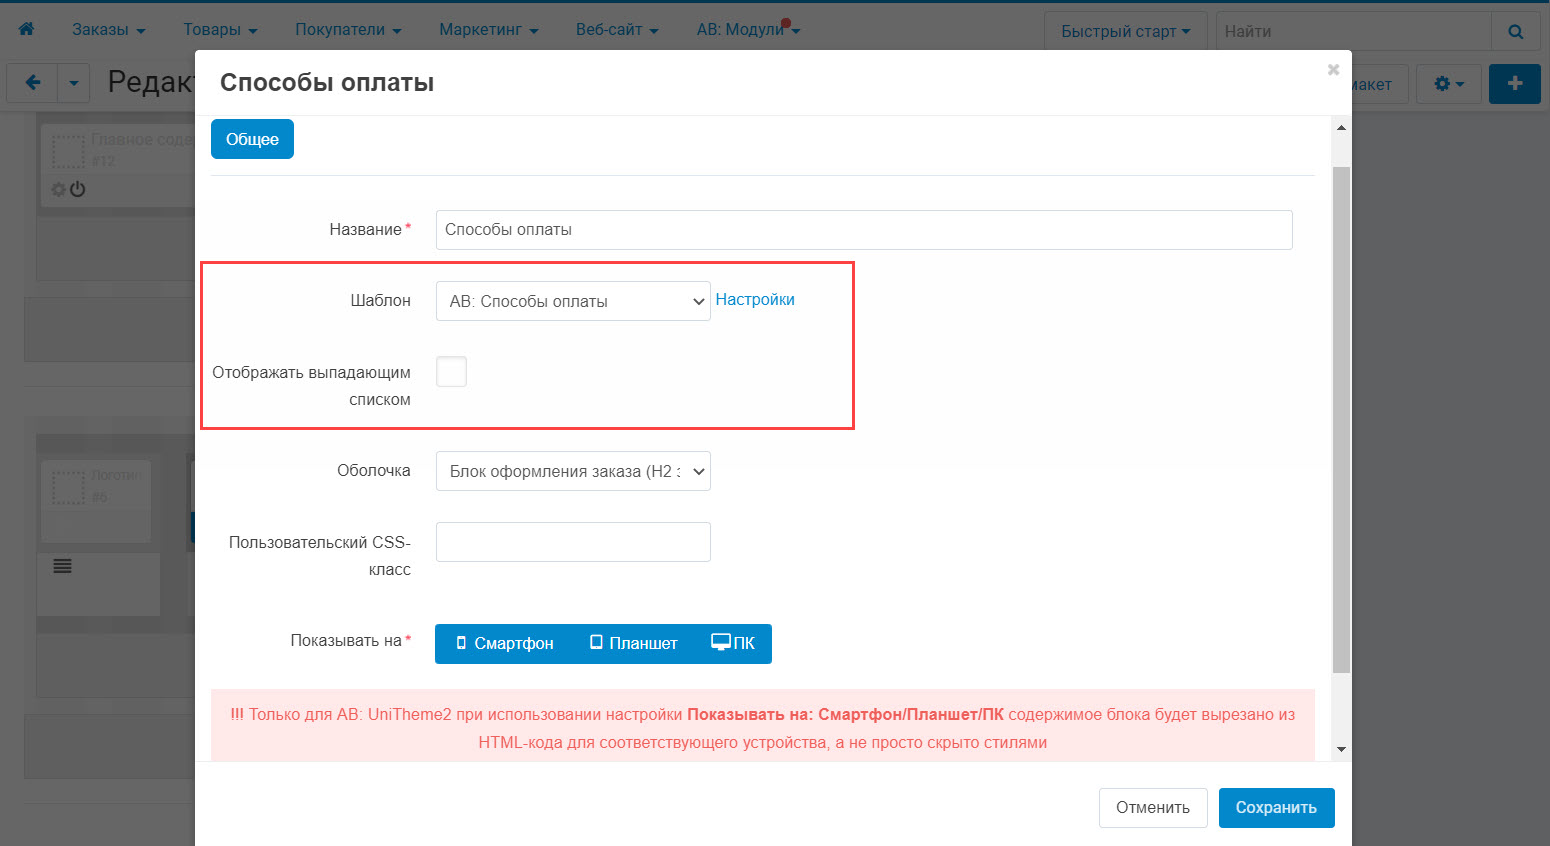1550x846 pixels.
Task: Open the Оболочка dropdown
Action: click(x=573, y=471)
